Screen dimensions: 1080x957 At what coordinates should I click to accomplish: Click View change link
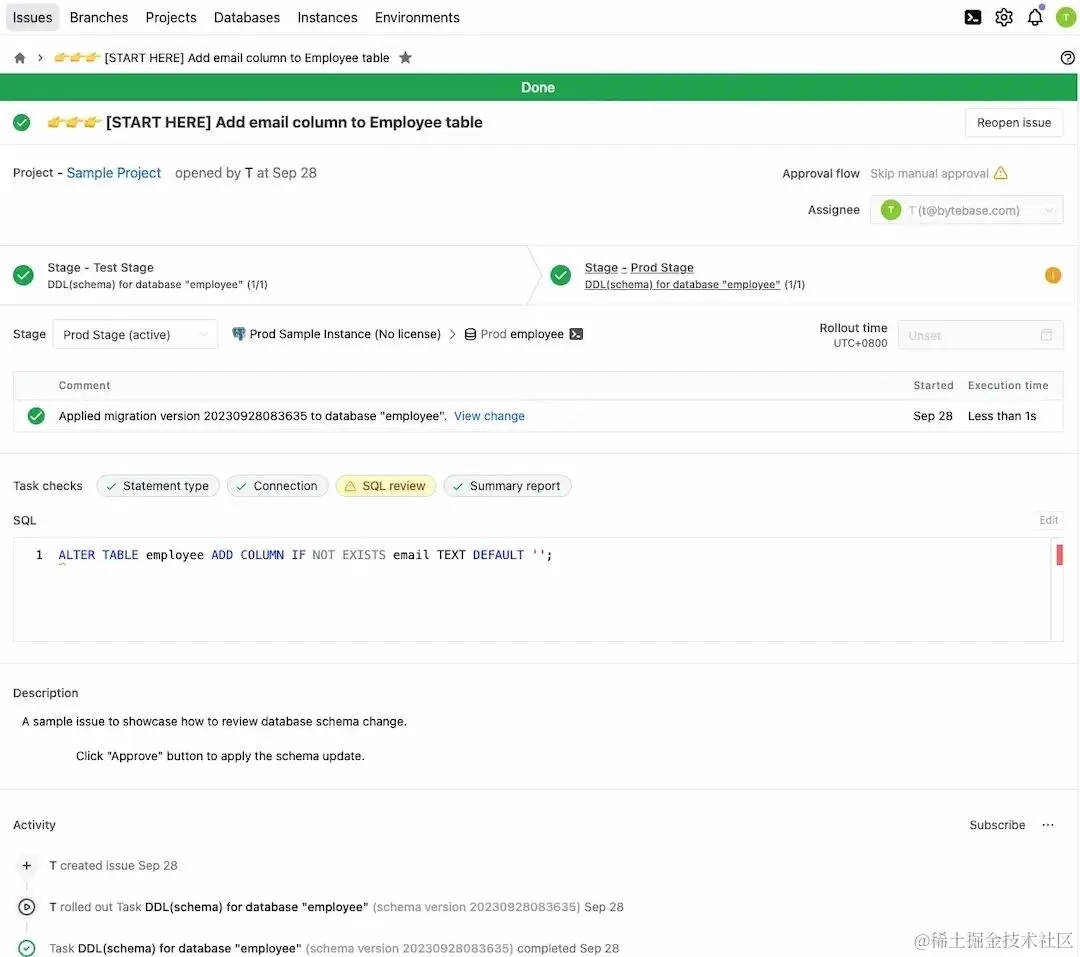[x=489, y=416]
